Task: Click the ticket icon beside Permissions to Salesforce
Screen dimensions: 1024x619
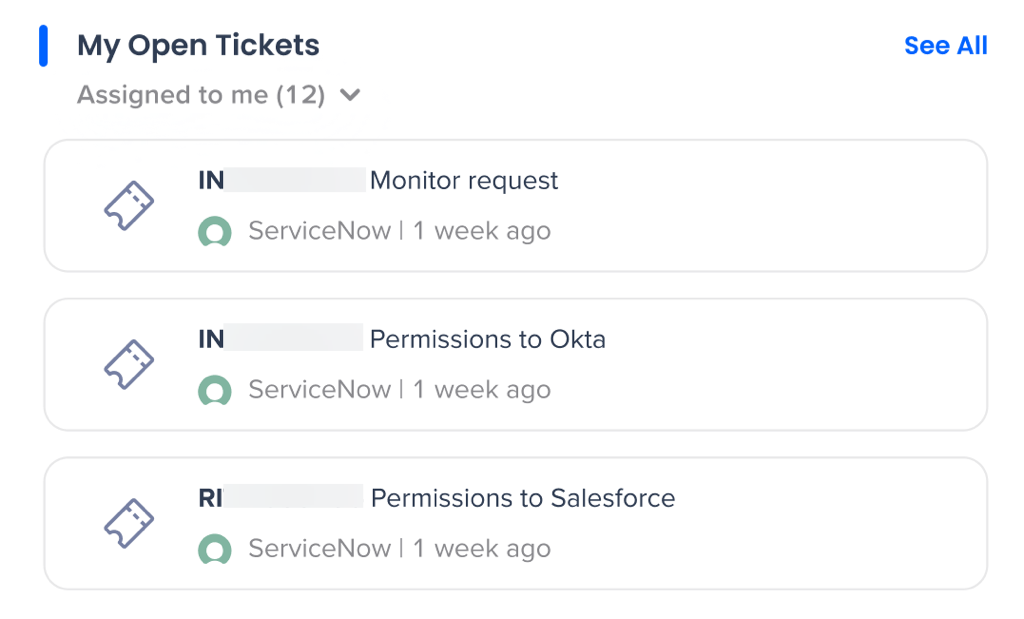Action: click(x=130, y=524)
